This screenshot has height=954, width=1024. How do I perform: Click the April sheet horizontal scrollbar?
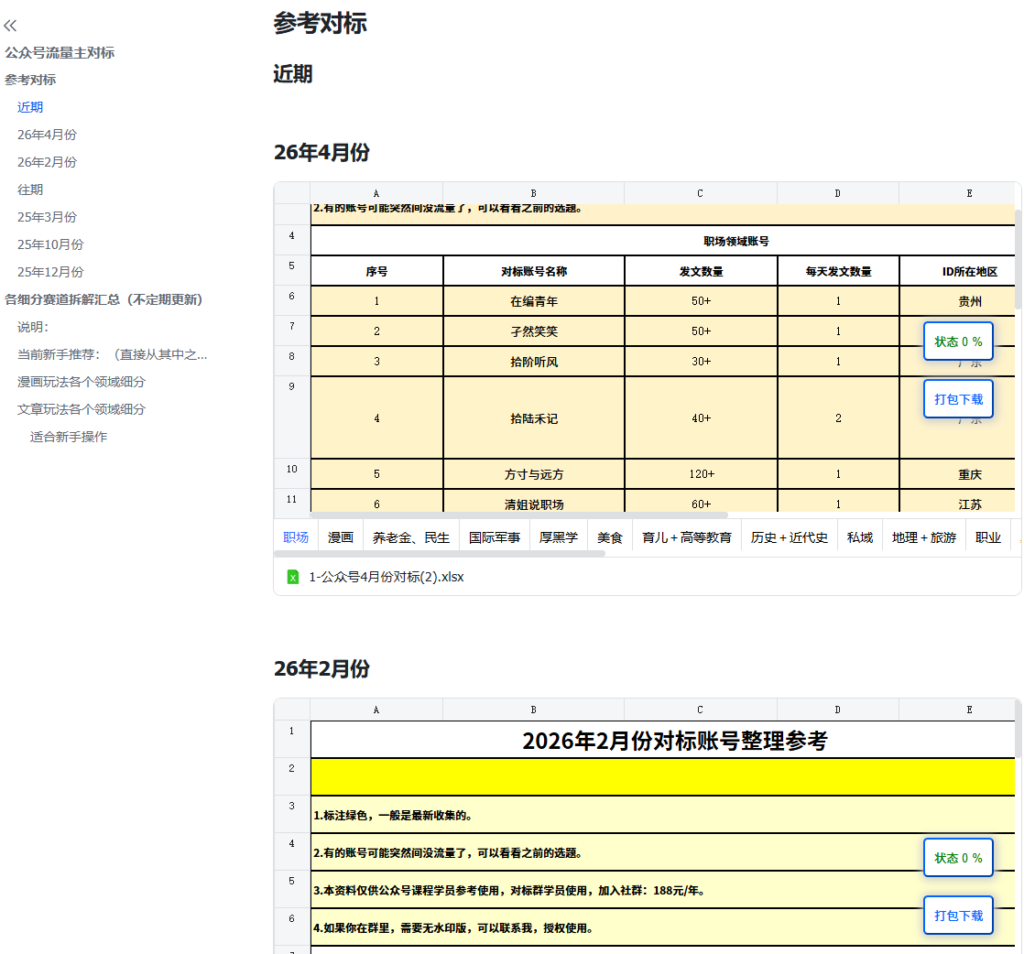point(519,515)
